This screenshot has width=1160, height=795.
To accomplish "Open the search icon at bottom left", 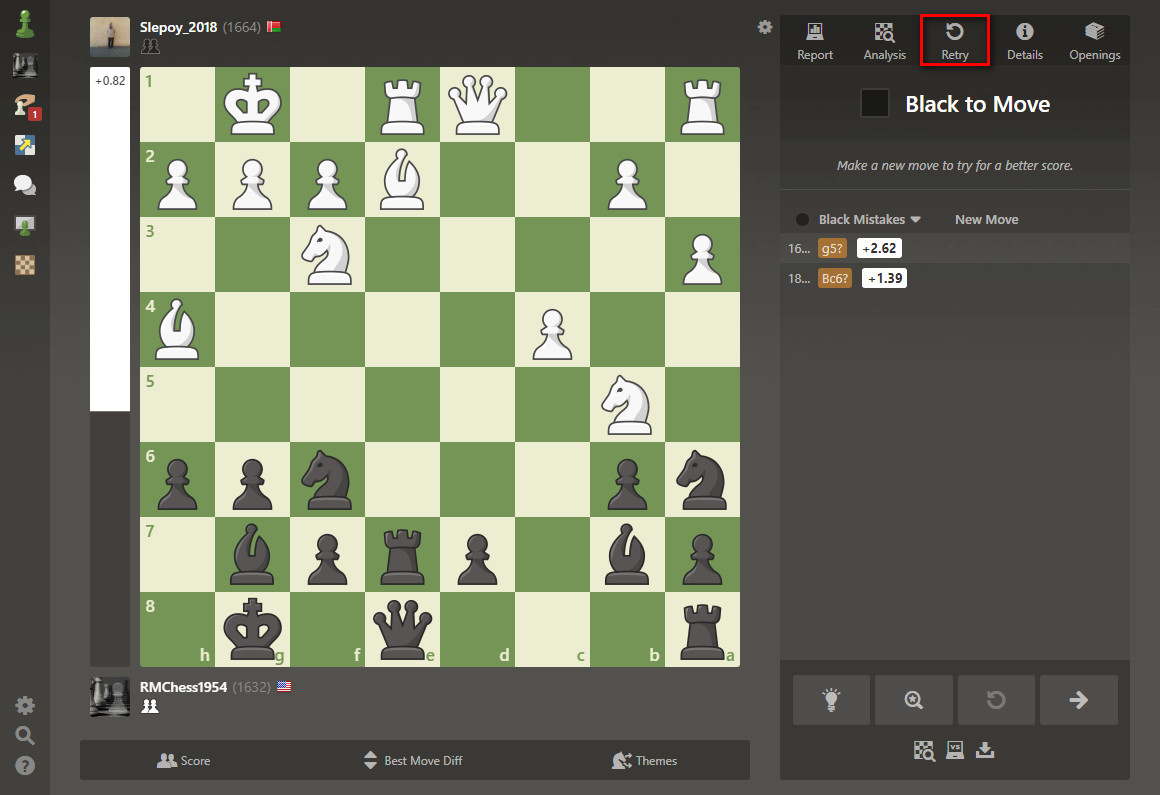I will [24, 734].
